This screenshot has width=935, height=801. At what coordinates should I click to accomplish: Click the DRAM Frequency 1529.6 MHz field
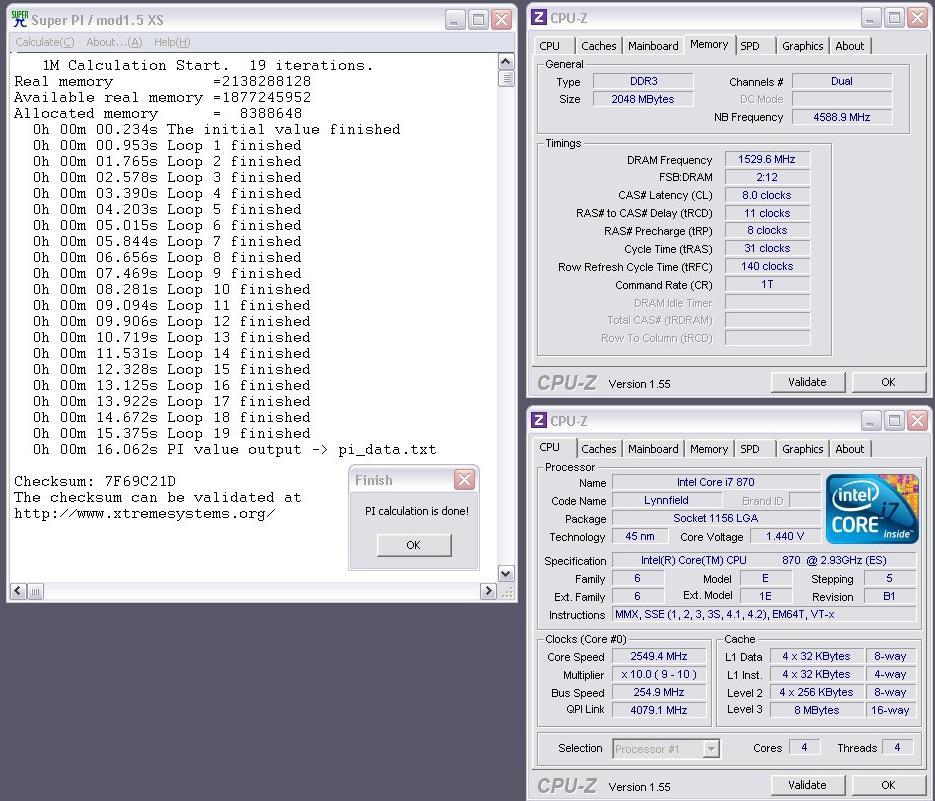point(767,159)
